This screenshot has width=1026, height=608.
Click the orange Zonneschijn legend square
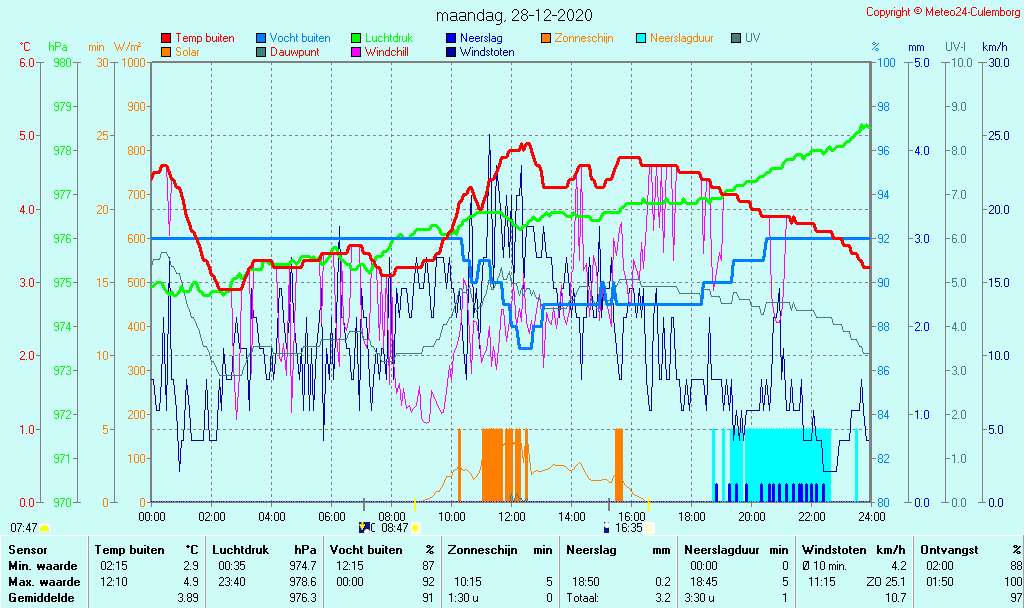(x=546, y=38)
